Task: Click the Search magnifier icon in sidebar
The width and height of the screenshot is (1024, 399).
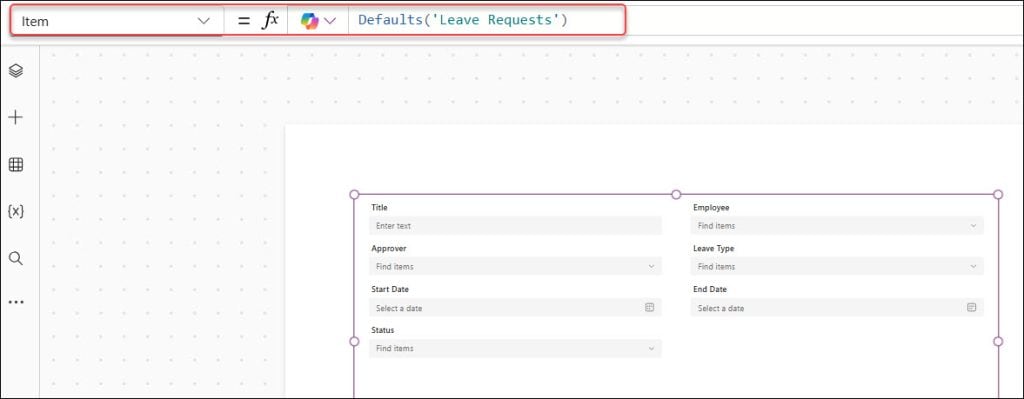Action: click(x=16, y=259)
